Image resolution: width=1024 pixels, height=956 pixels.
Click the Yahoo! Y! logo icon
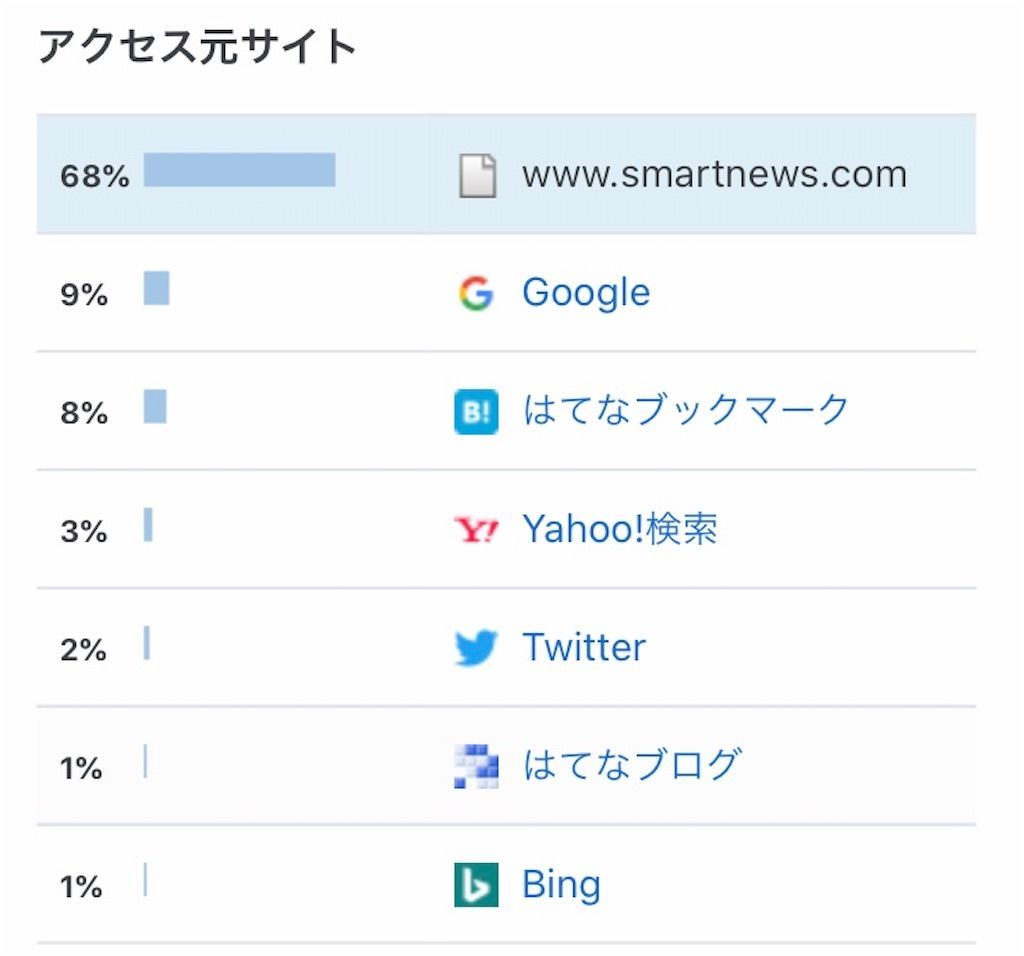pos(476,530)
